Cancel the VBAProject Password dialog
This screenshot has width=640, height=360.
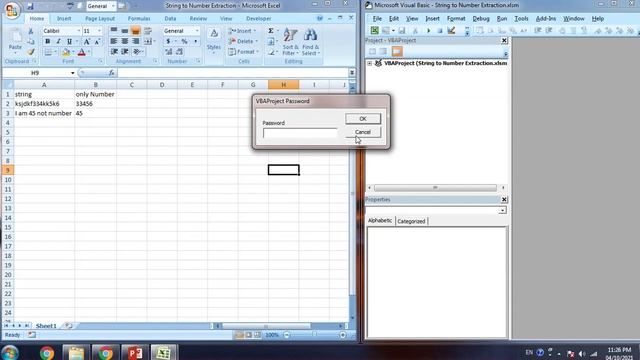point(363,132)
